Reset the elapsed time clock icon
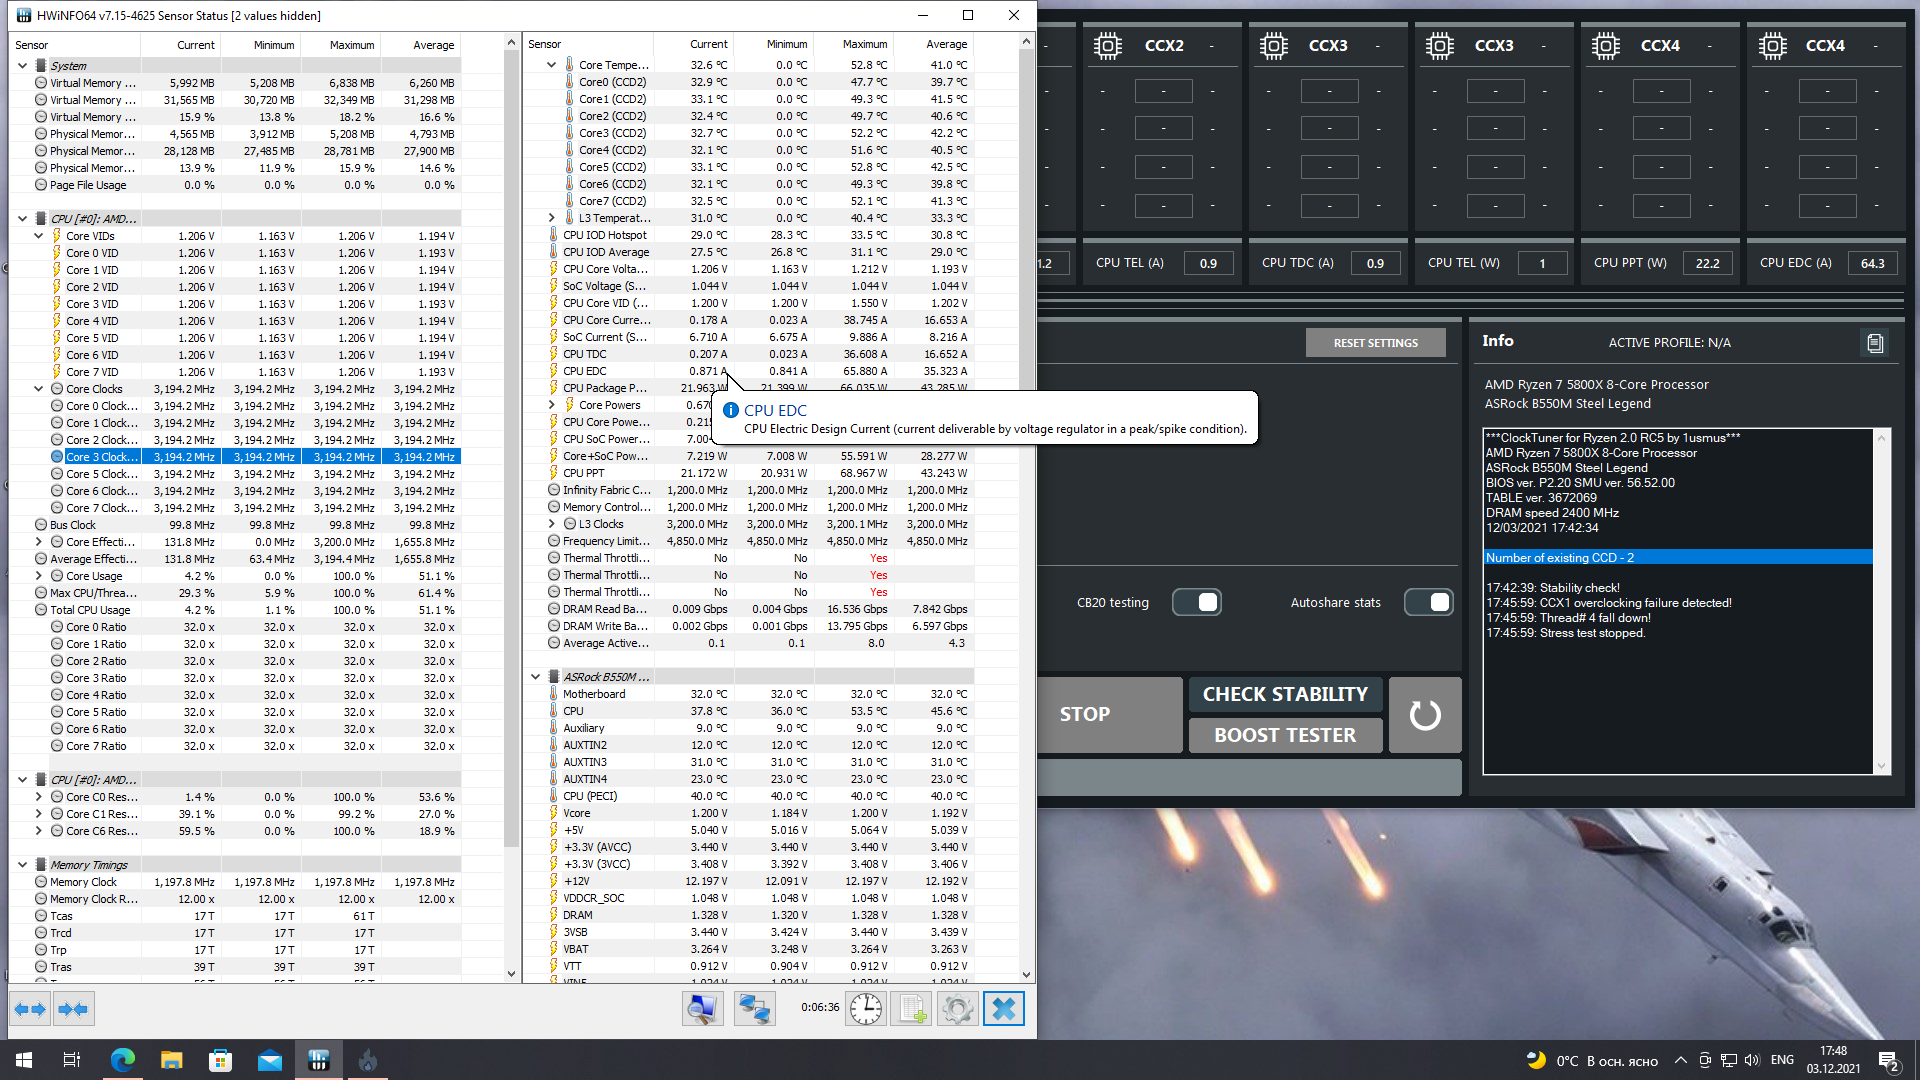 coord(866,1009)
